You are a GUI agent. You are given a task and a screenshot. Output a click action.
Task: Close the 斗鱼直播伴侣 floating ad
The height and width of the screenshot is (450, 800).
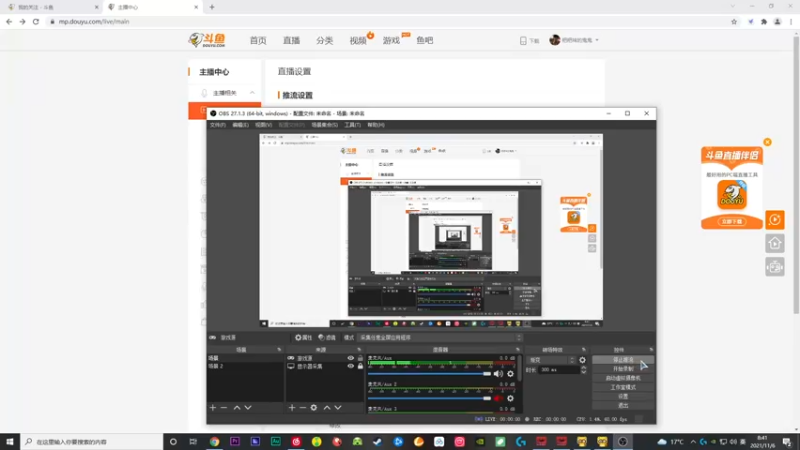(767, 142)
